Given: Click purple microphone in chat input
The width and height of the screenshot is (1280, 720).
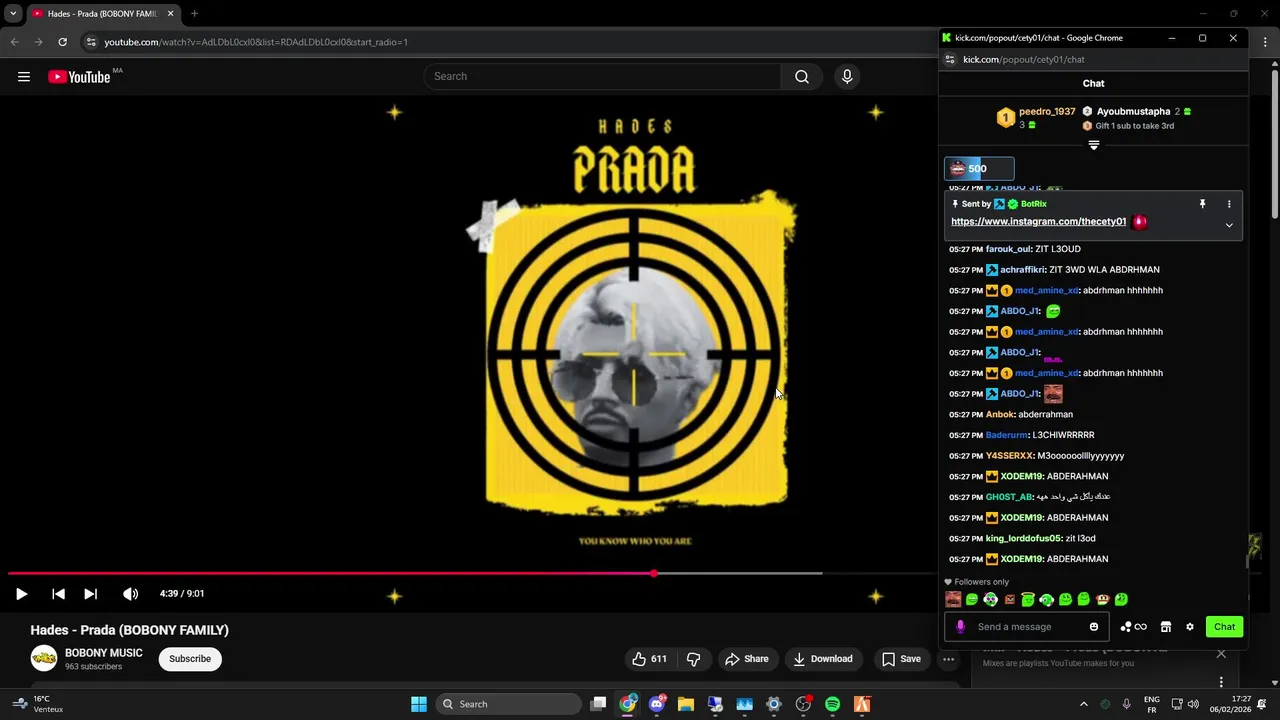Looking at the screenshot, I should (x=960, y=627).
